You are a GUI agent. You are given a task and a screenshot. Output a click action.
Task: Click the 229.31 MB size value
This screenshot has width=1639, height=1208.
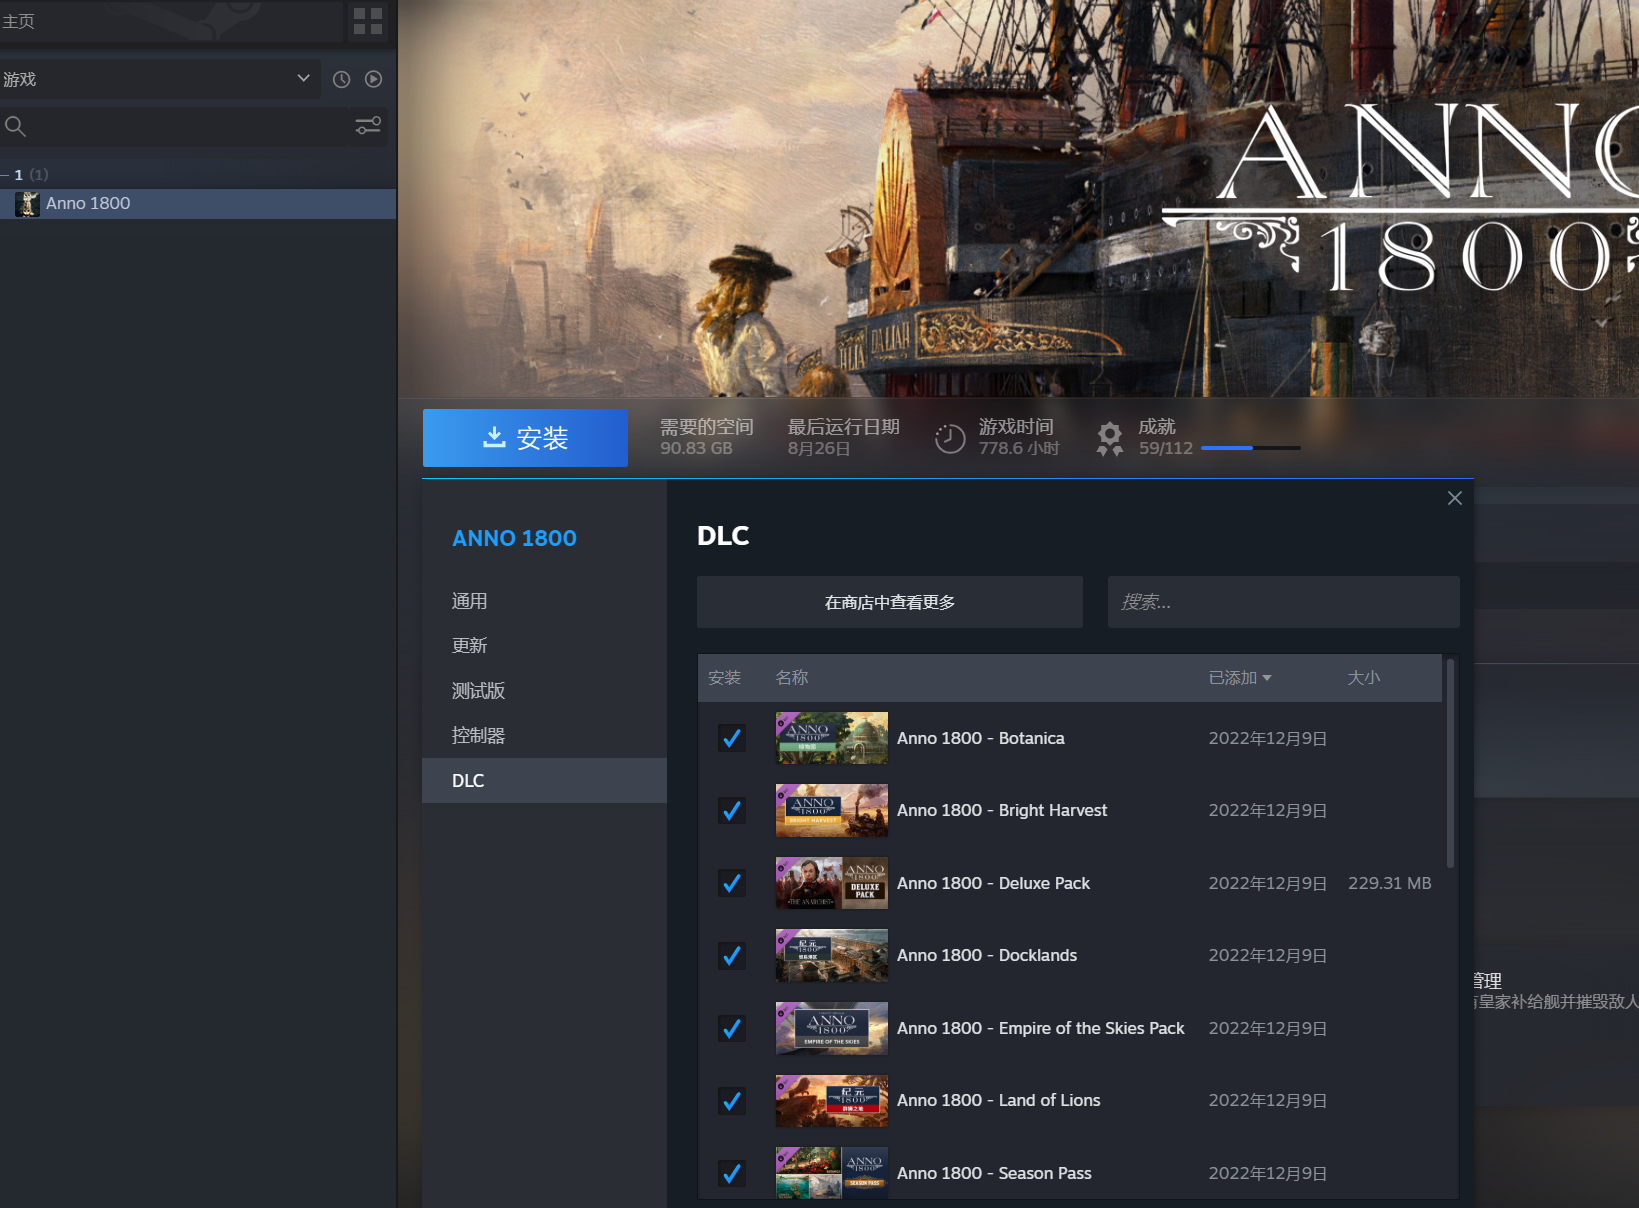[1390, 883]
